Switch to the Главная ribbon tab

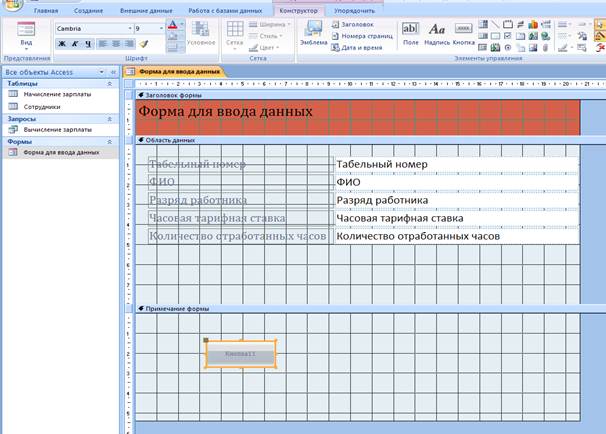46,9
